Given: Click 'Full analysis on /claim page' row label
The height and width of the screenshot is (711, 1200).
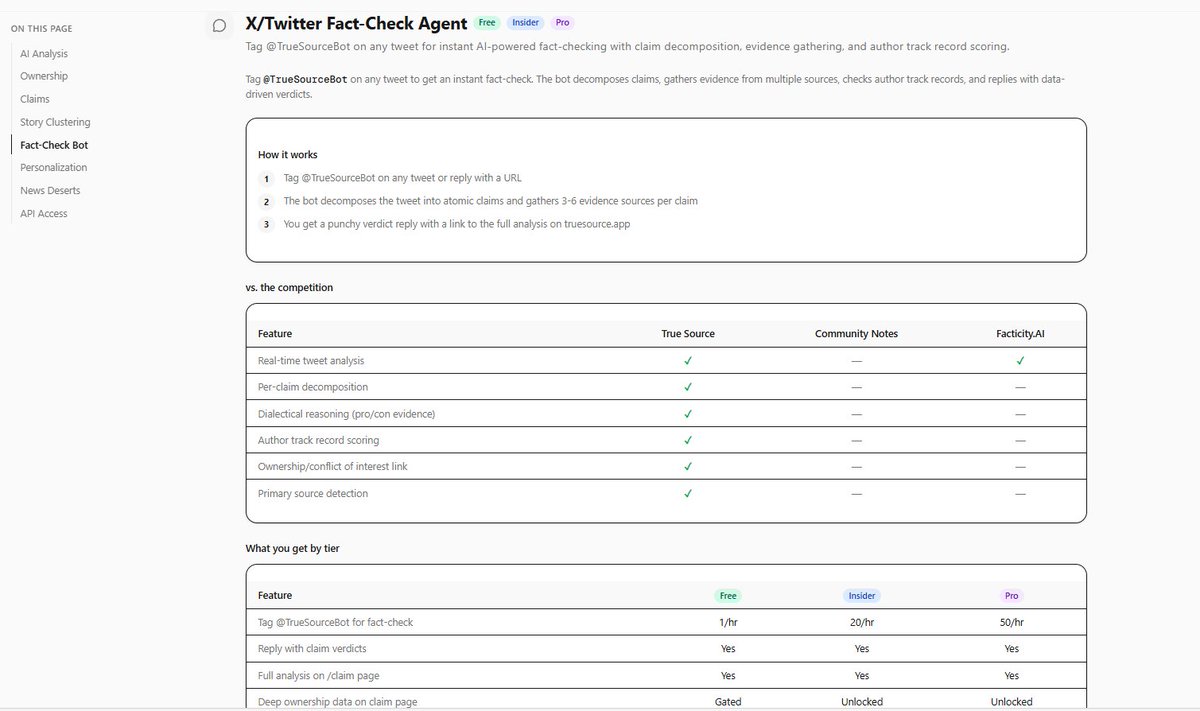Looking at the screenshot, I should 318,675.
